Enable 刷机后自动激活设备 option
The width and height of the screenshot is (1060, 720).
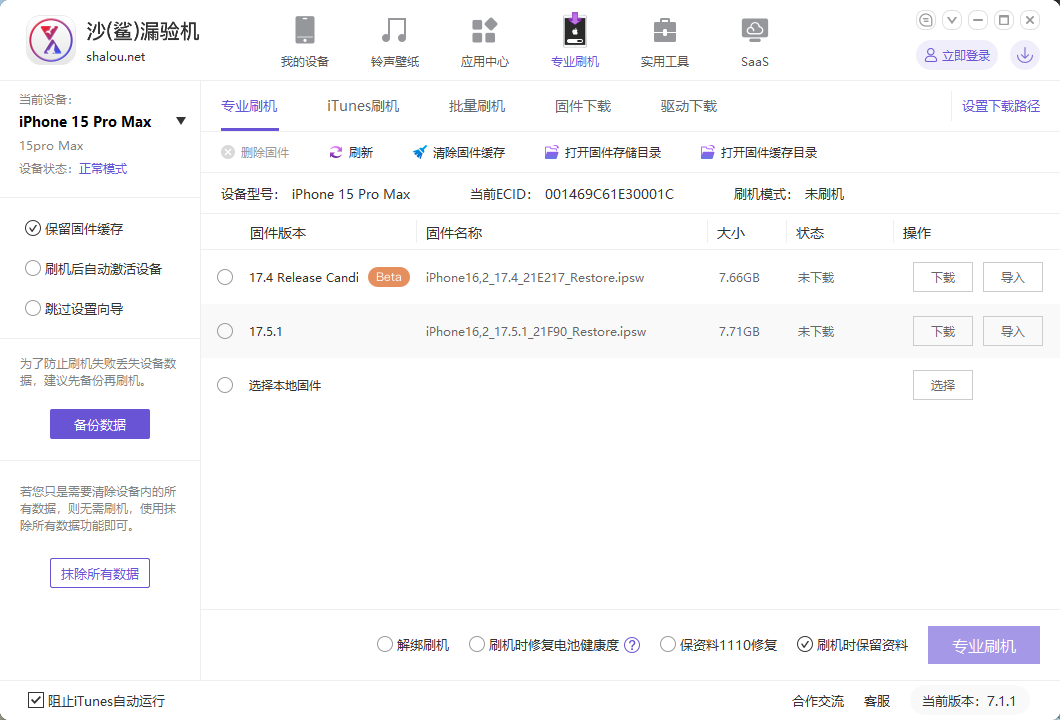click(33, 268)
